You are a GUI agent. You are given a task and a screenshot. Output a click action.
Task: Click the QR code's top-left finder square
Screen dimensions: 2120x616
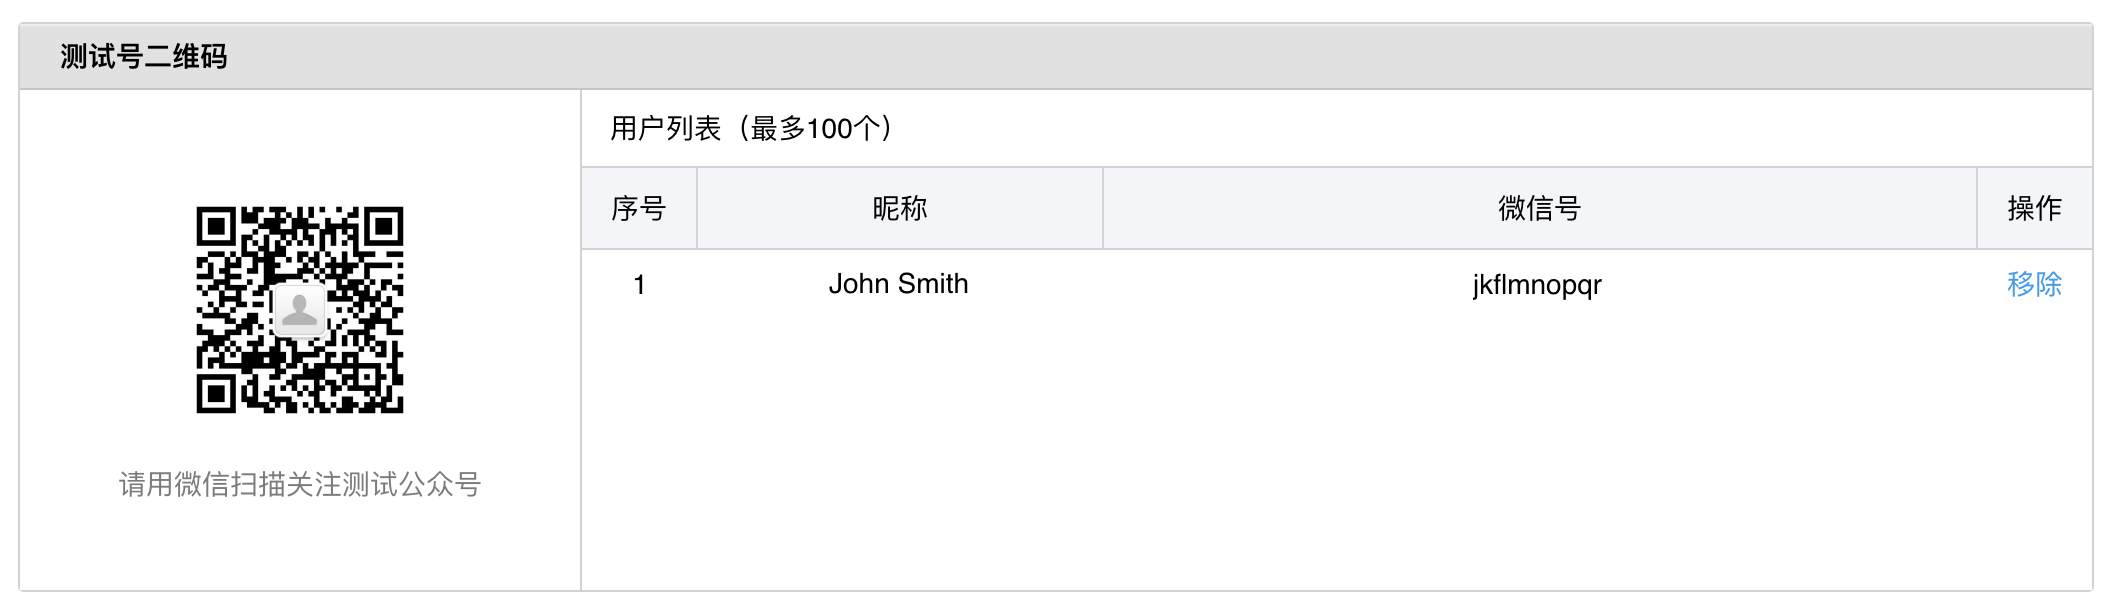(x=215, y=227)
